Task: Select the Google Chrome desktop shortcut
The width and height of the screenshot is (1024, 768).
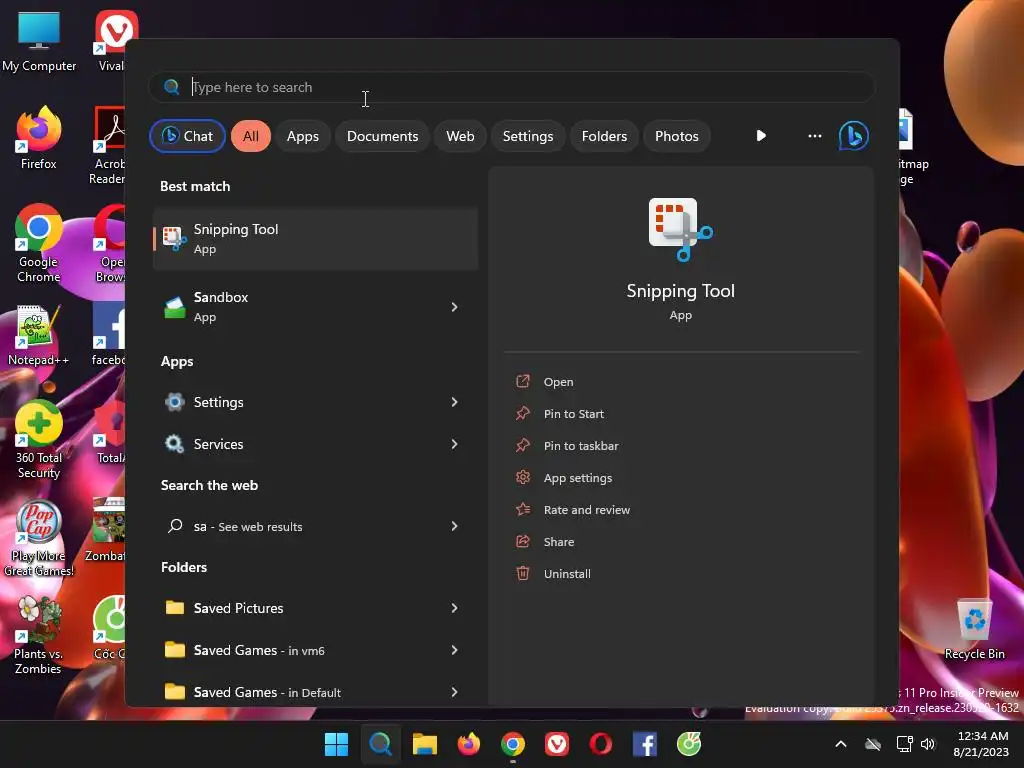Action: point(39,243)
